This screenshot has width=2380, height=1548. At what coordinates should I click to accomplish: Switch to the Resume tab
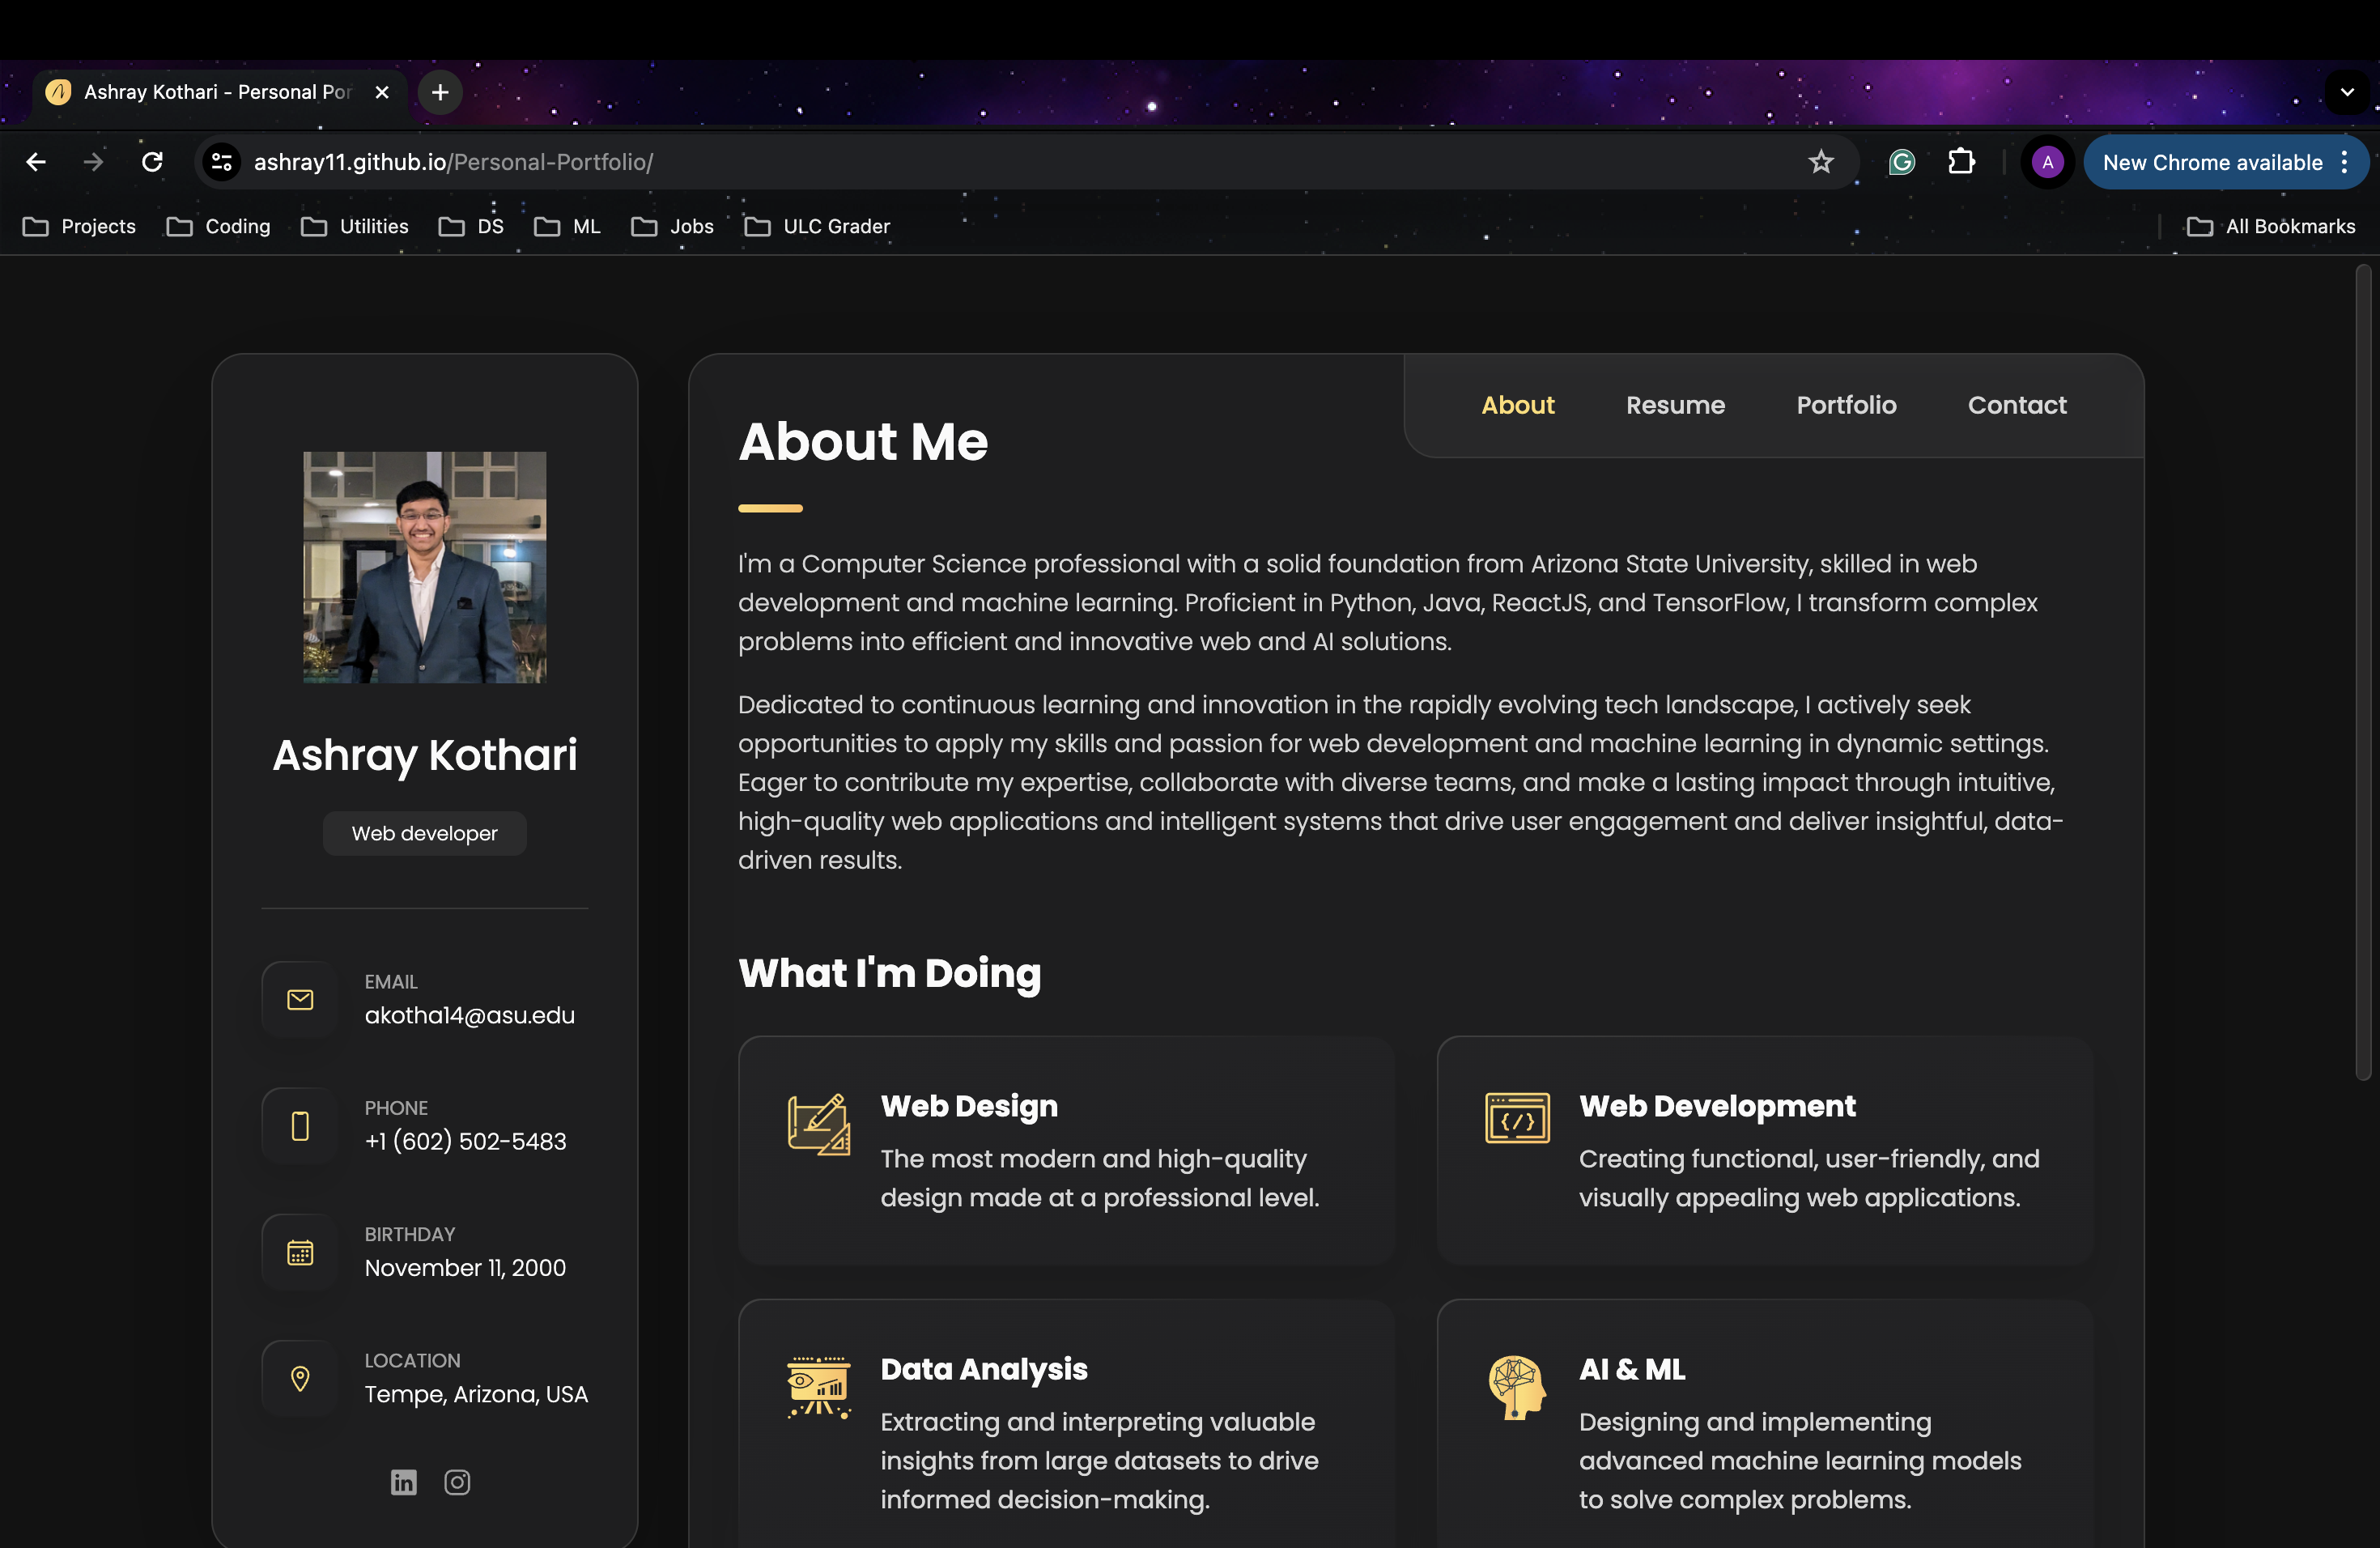click(1675, 405)
